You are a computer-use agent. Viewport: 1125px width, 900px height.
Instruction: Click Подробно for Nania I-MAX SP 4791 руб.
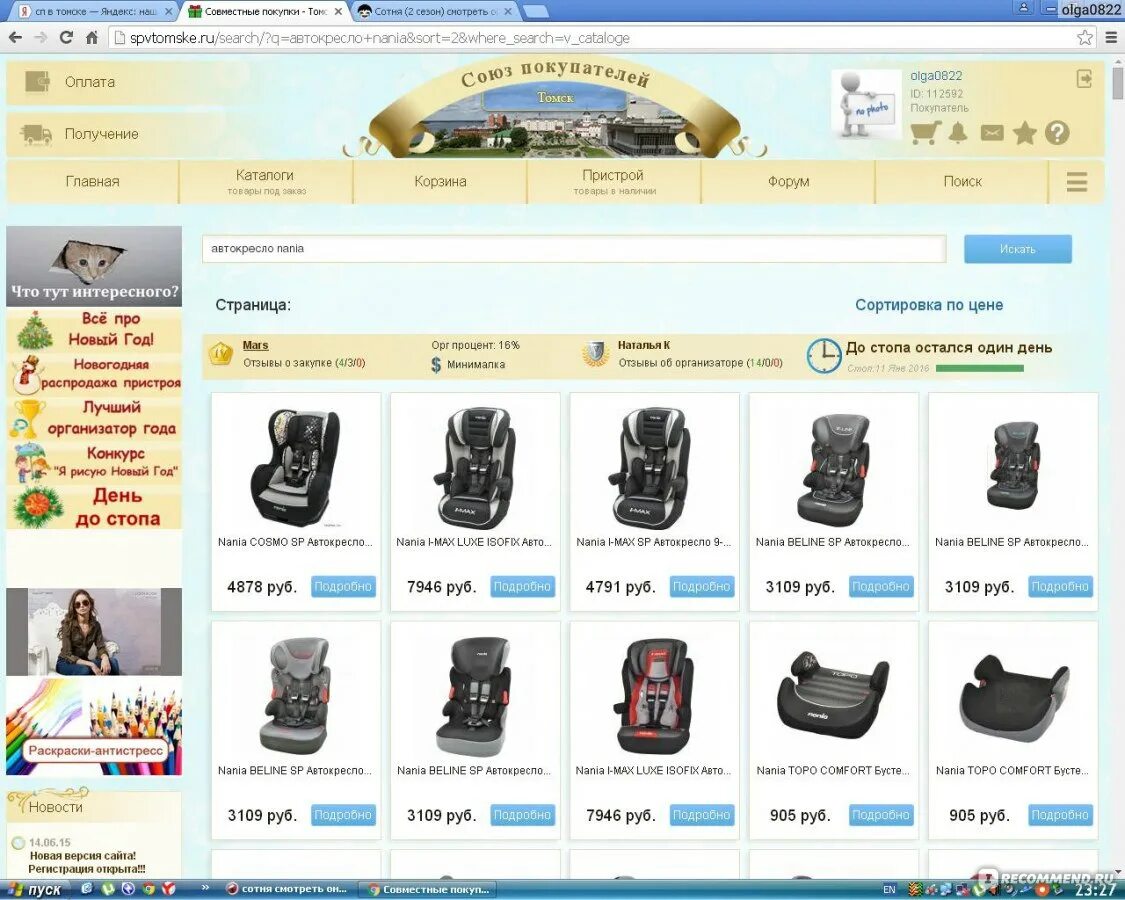[702, 586]
